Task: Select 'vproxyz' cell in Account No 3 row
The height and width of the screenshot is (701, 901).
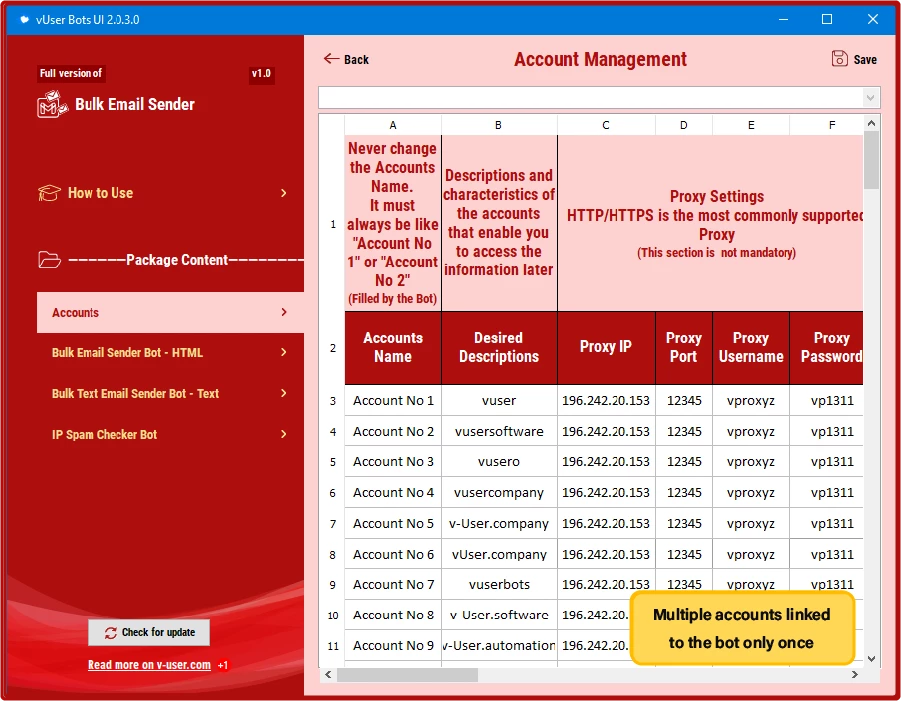Action: click(x=751, y=461)
